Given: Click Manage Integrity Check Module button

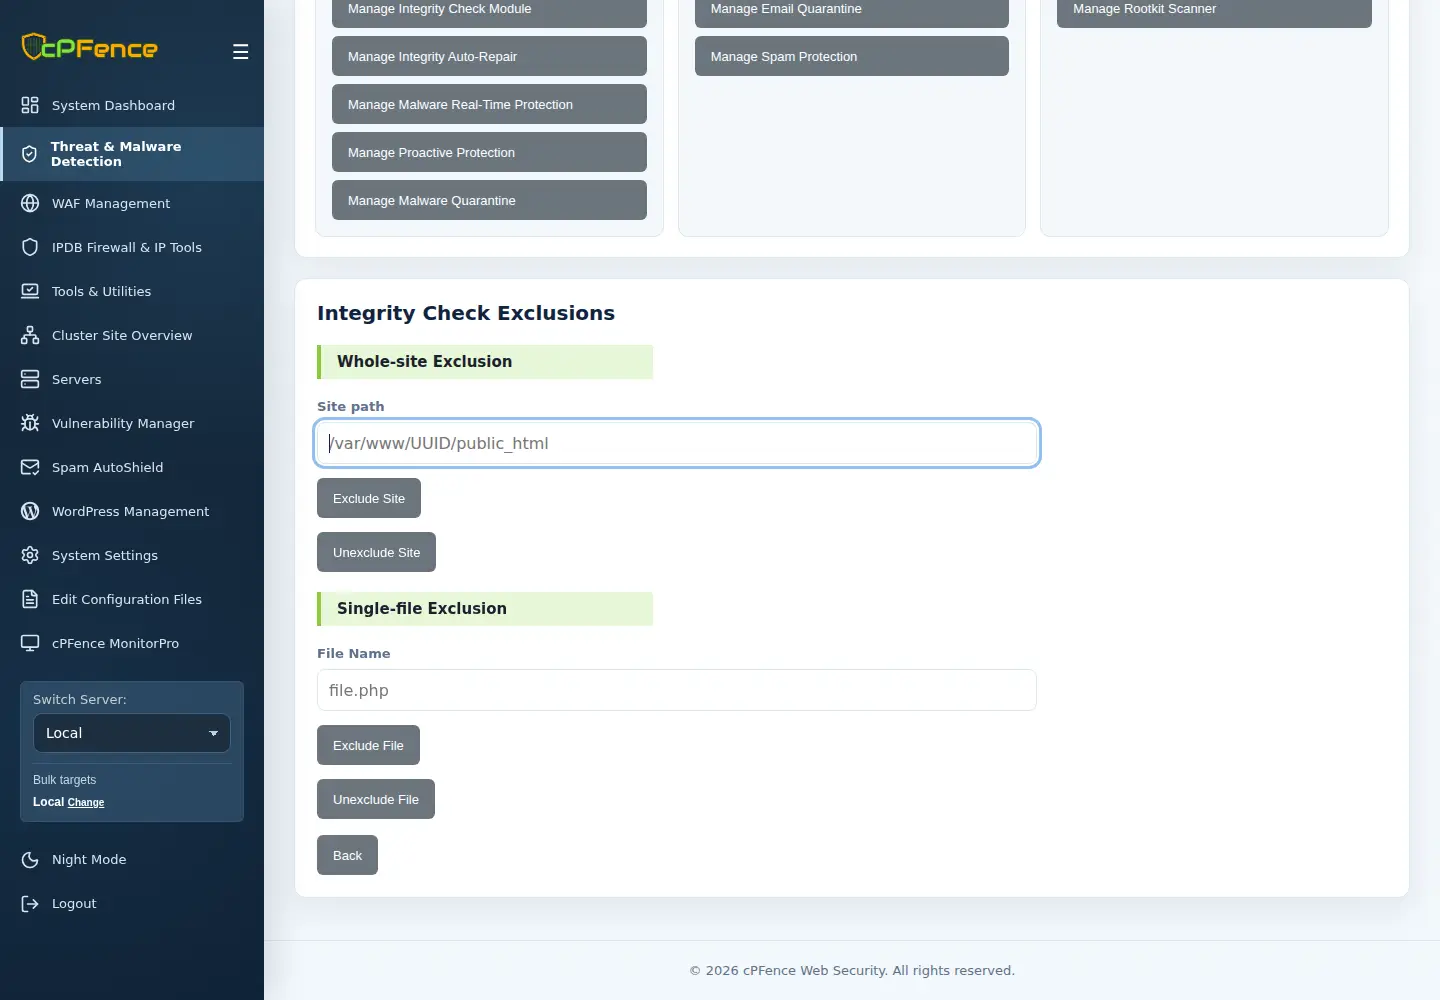Looking at the screenshot, I should [x=489, y=11].
